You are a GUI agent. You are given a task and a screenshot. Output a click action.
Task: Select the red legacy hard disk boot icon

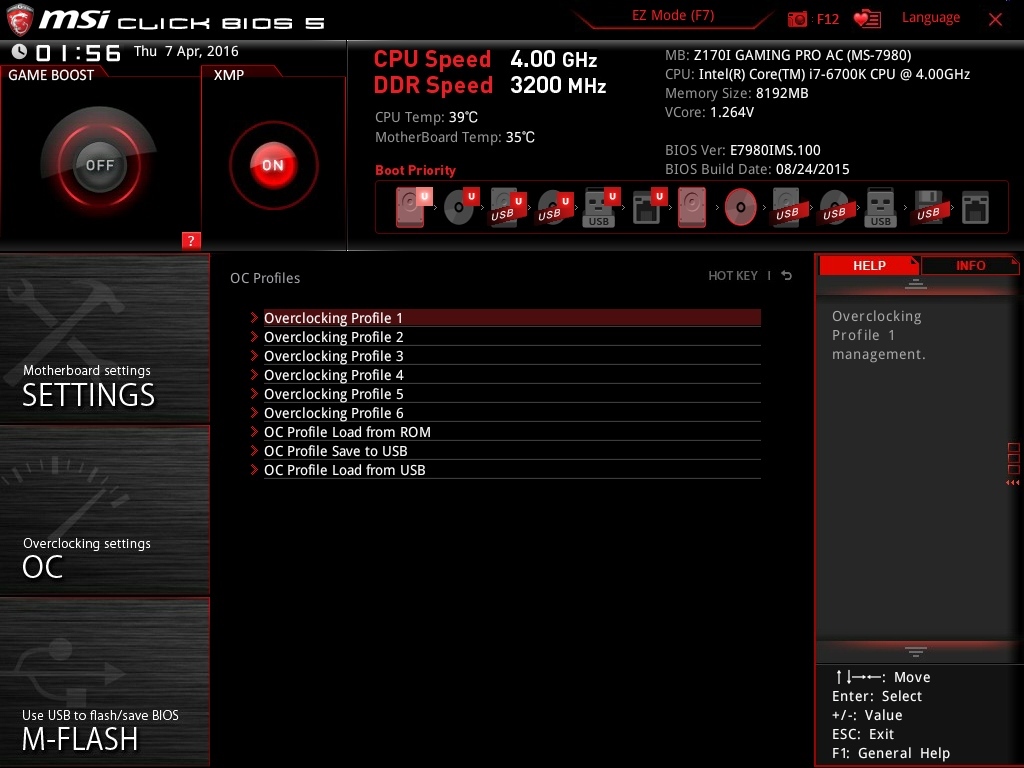point(692,207)
